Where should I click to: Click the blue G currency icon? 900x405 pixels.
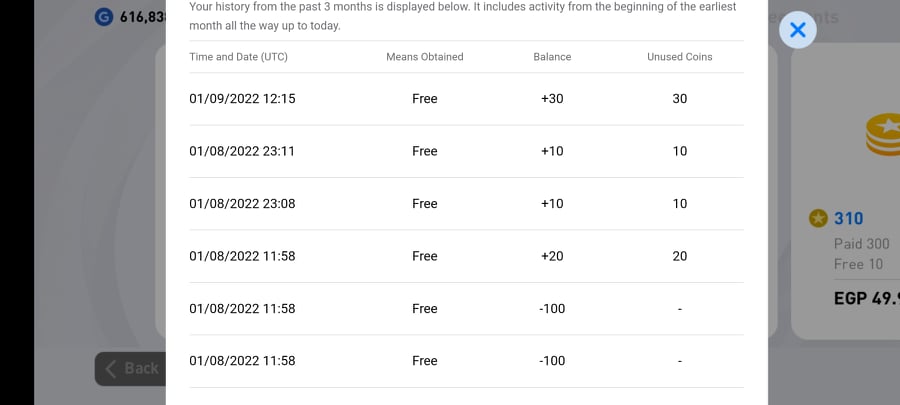(x=103, y=17)
